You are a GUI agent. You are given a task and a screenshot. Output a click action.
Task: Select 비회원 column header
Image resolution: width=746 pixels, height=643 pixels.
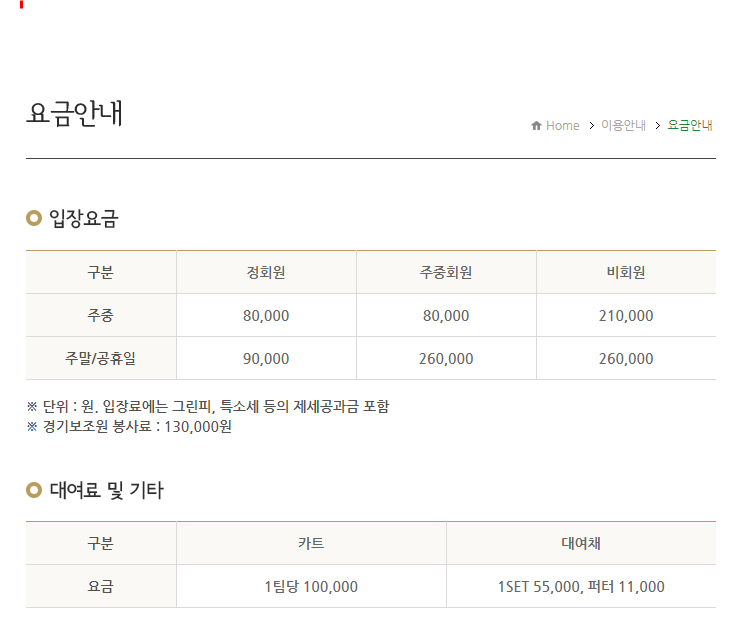[x=626, y=273]
